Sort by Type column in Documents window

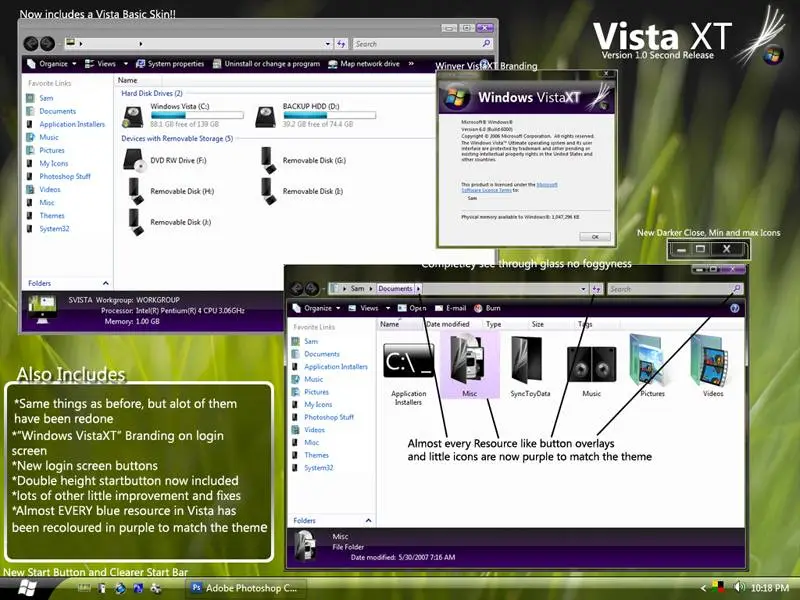point(493,324)
